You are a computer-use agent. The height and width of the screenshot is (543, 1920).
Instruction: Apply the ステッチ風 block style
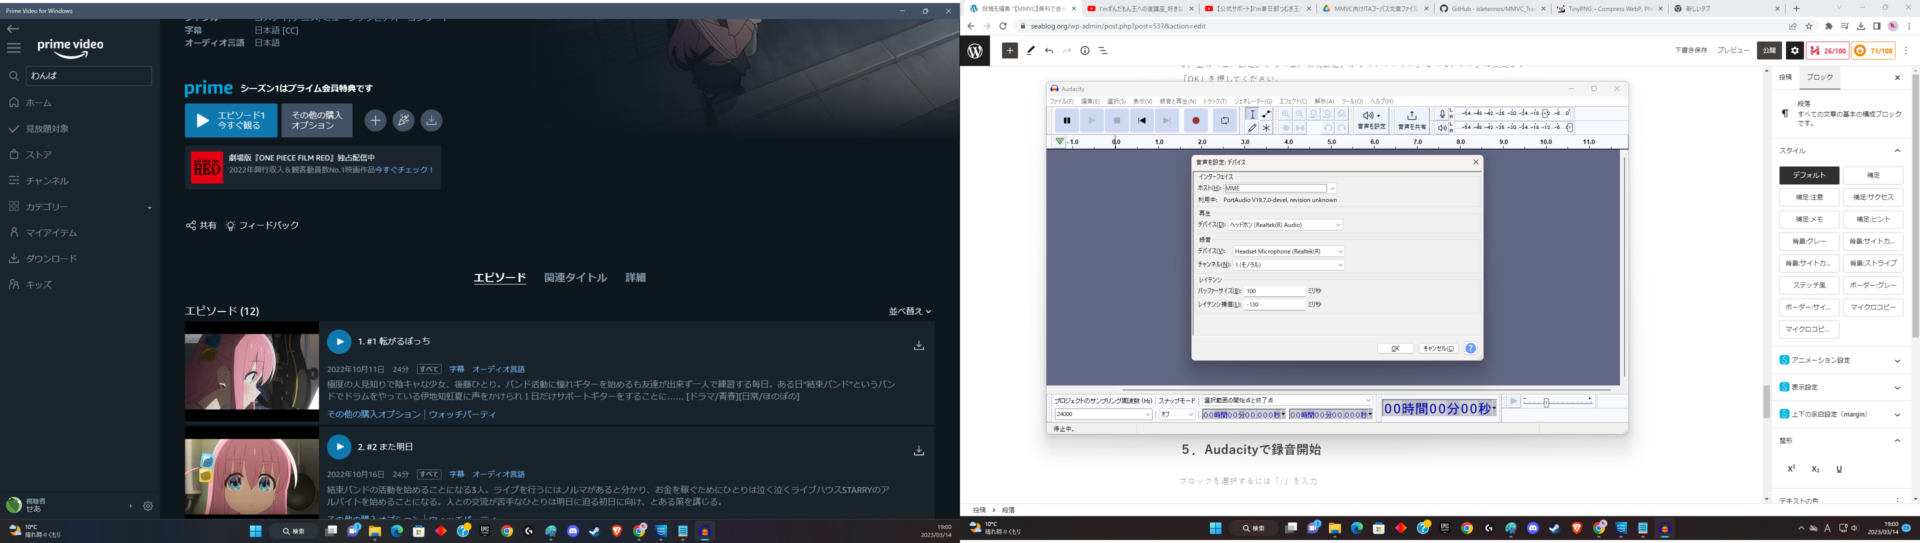(x=1809, y=285)
